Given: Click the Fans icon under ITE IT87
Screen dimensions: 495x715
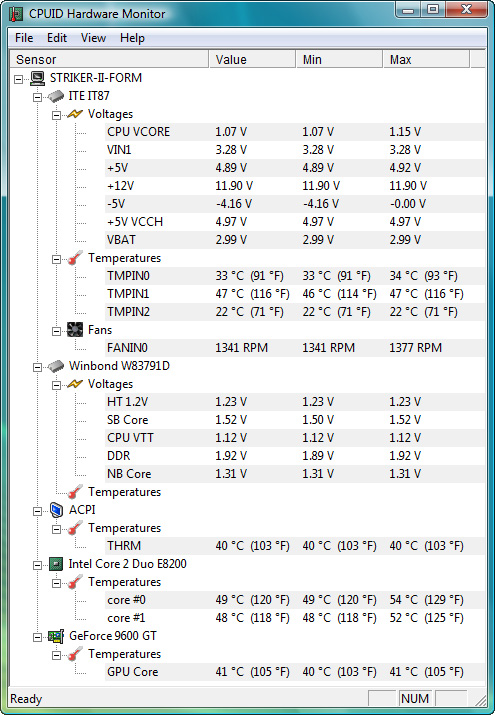Looking at the screenshot, I should click(x=75, y=330).
